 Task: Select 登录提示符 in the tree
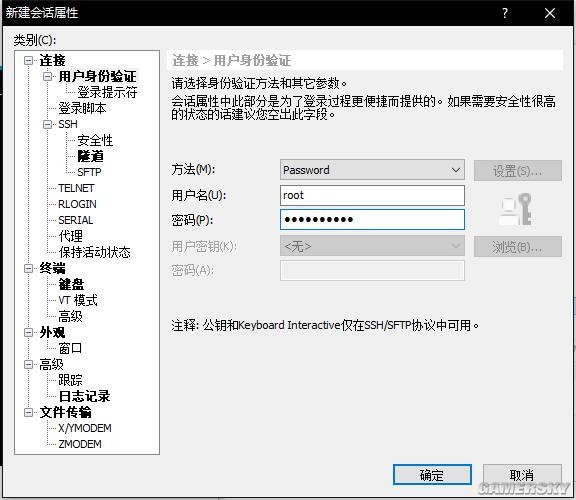pyautogui.click(x=107, y=92)
